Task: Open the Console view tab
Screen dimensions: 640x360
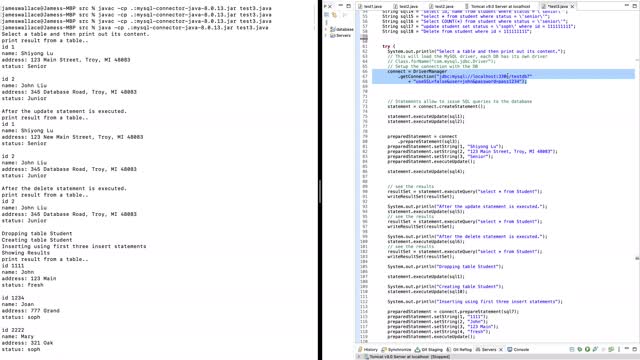Action: click(x=518, y=349)
